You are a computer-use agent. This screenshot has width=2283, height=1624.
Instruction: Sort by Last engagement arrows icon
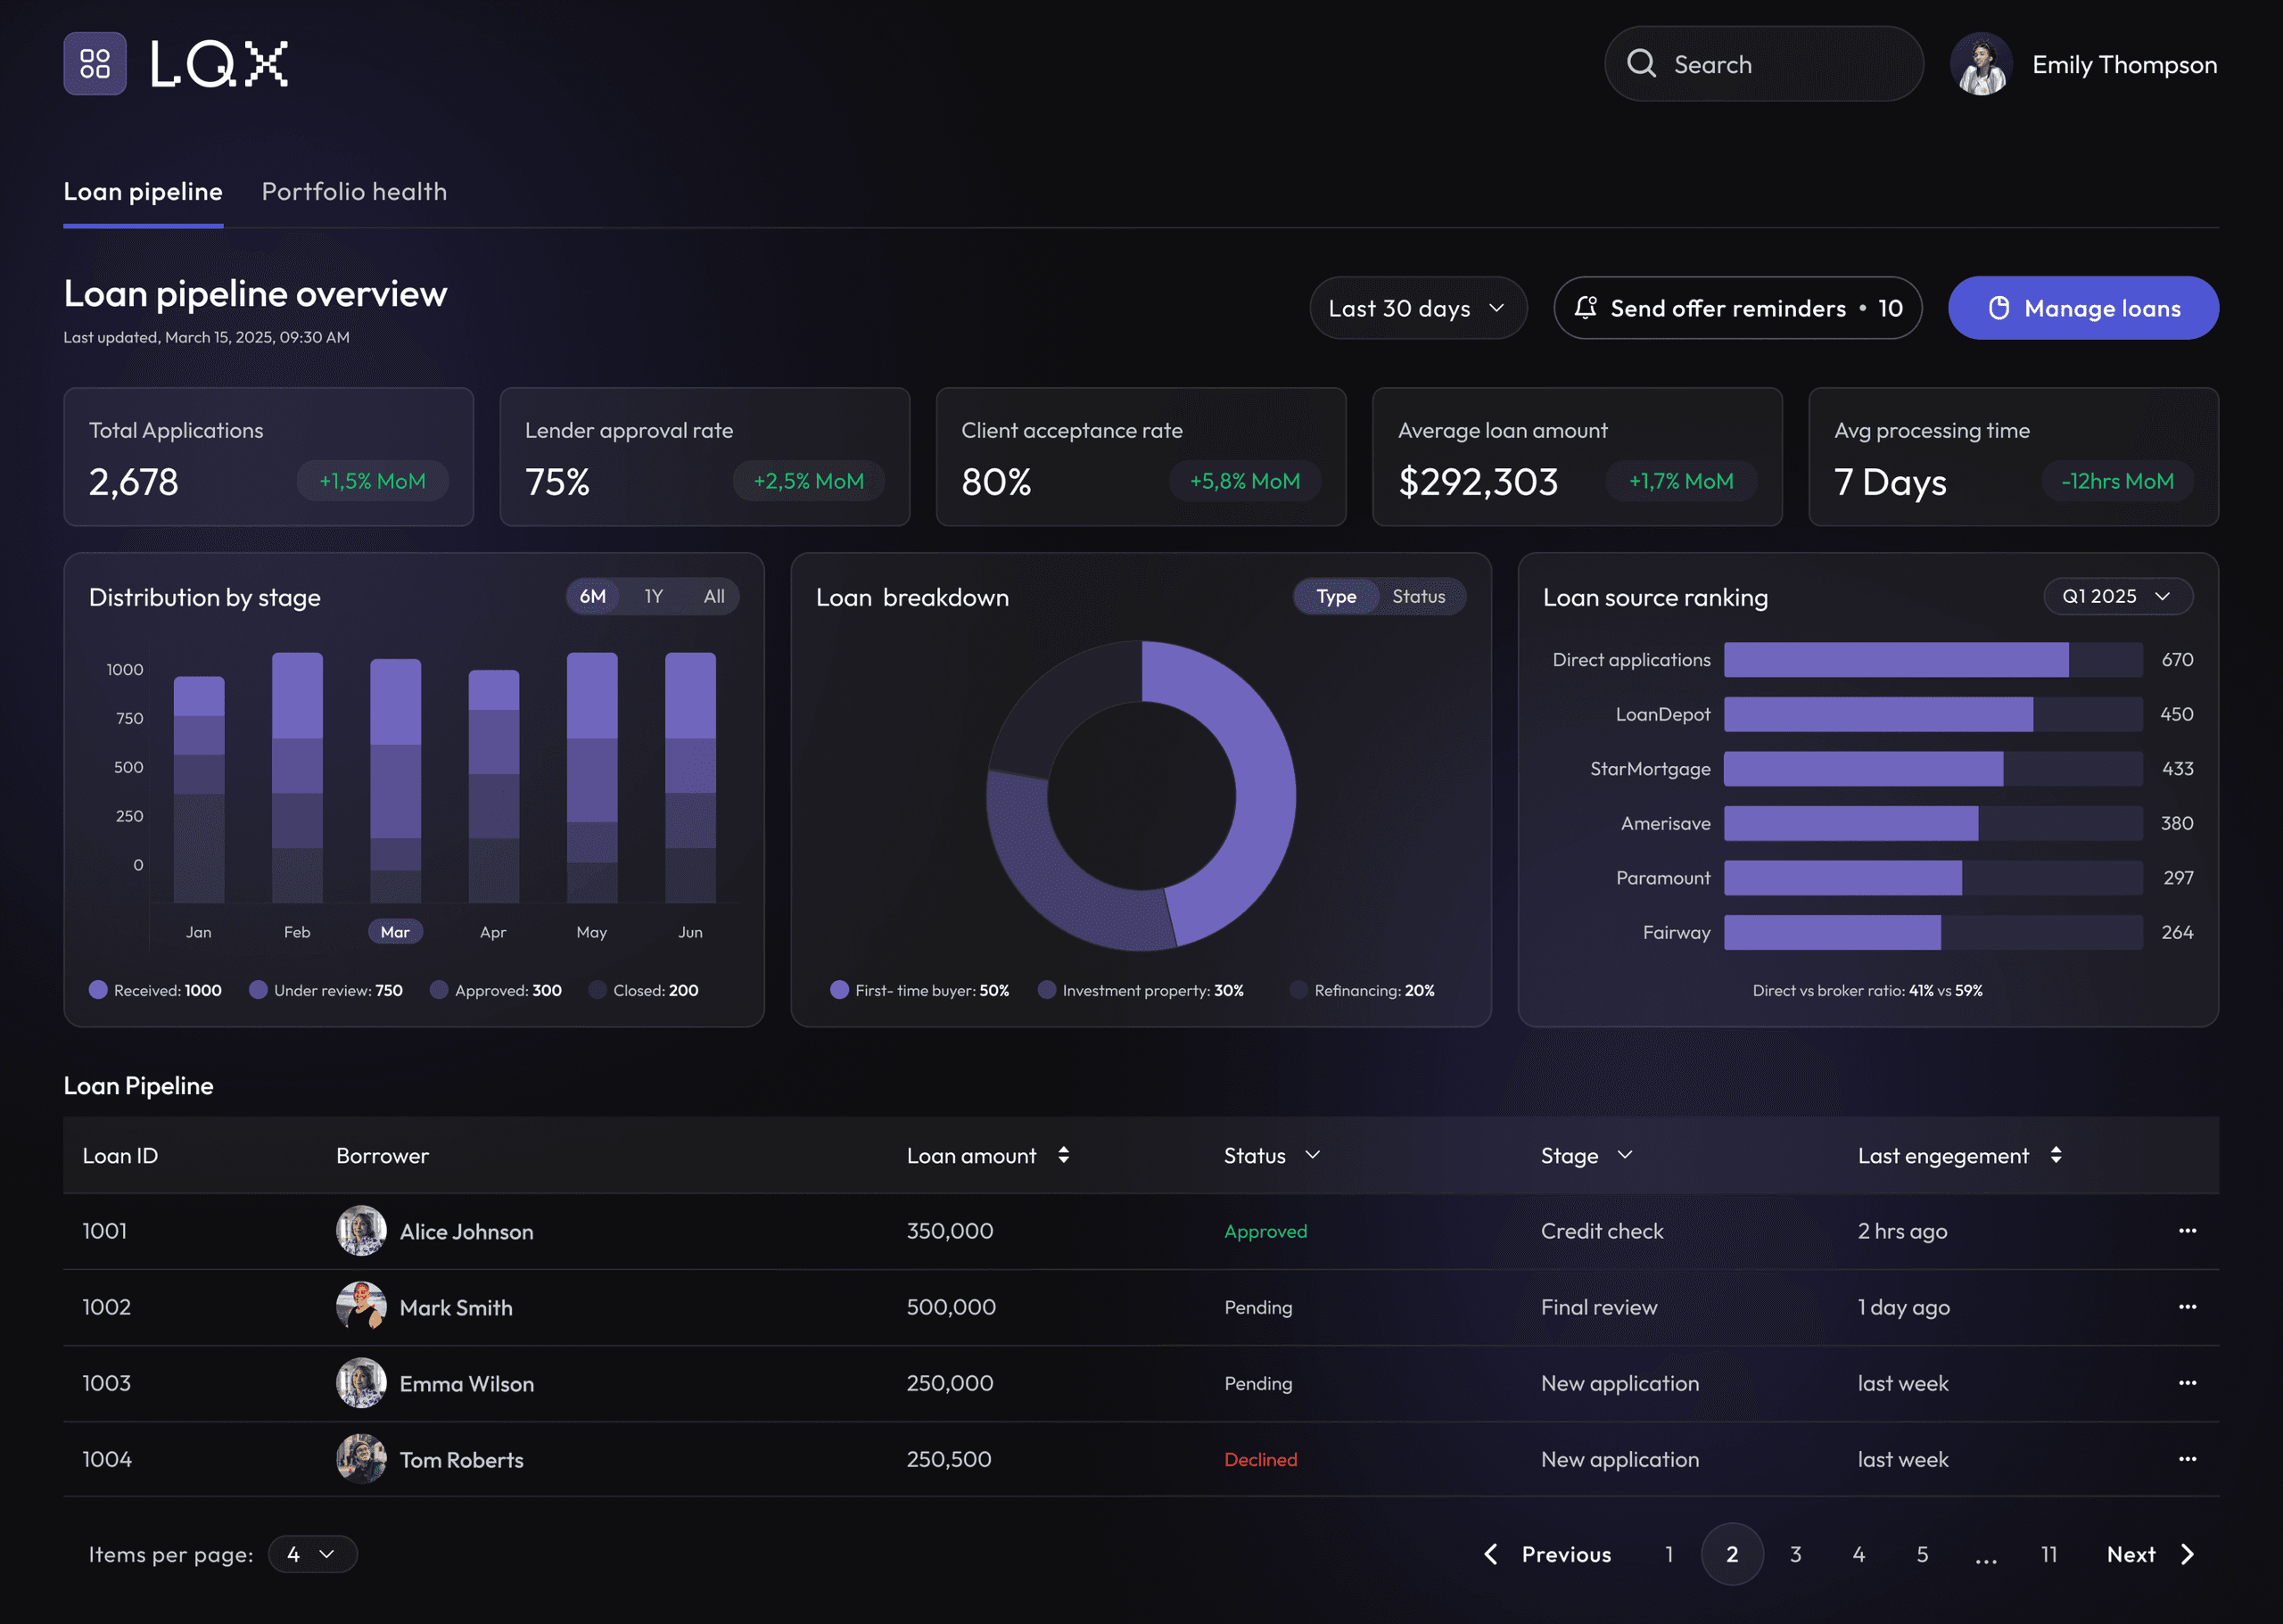[2056, 1155]
